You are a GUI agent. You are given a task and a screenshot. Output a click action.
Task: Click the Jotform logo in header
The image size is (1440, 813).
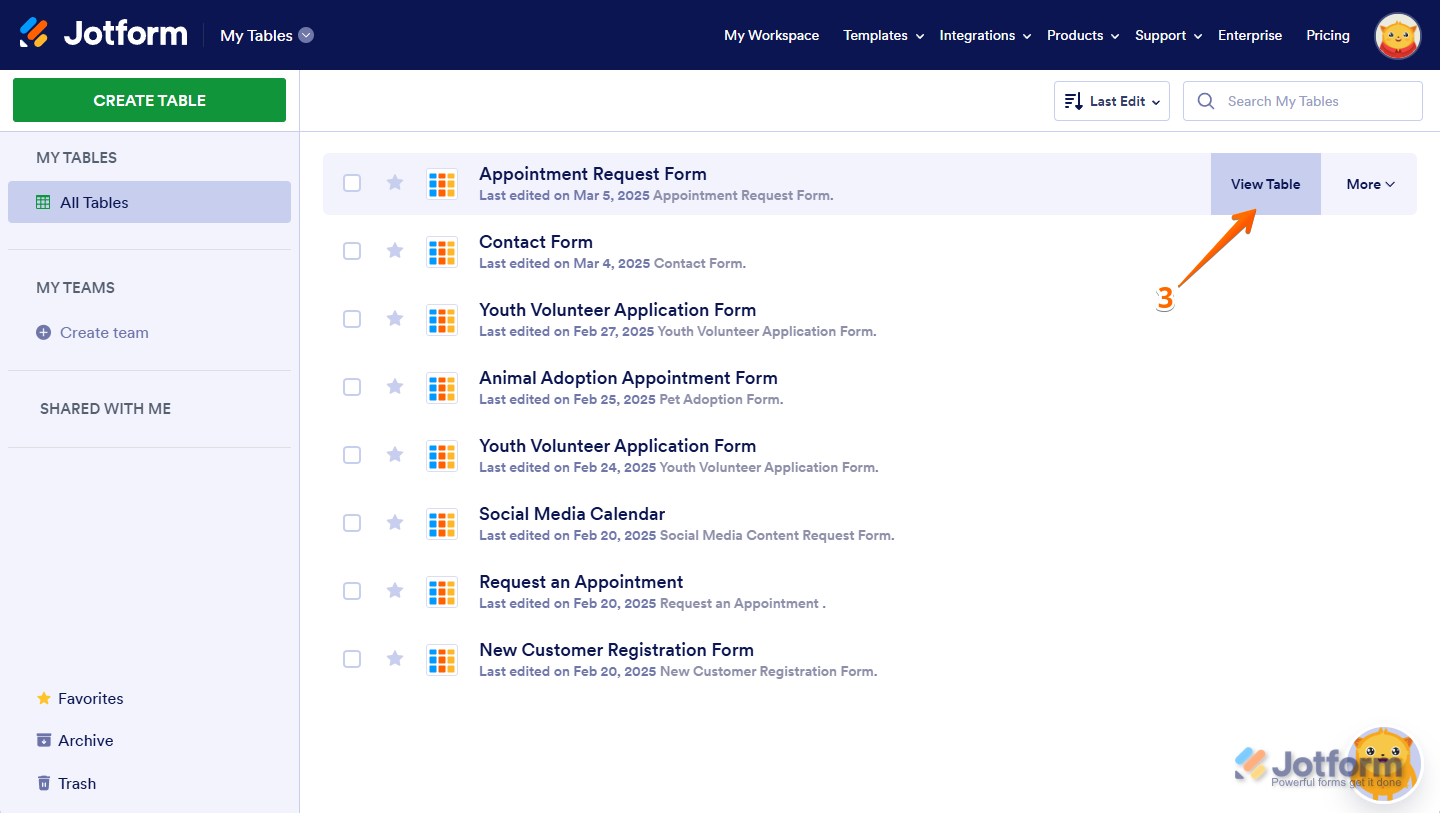tap(103, 34)
